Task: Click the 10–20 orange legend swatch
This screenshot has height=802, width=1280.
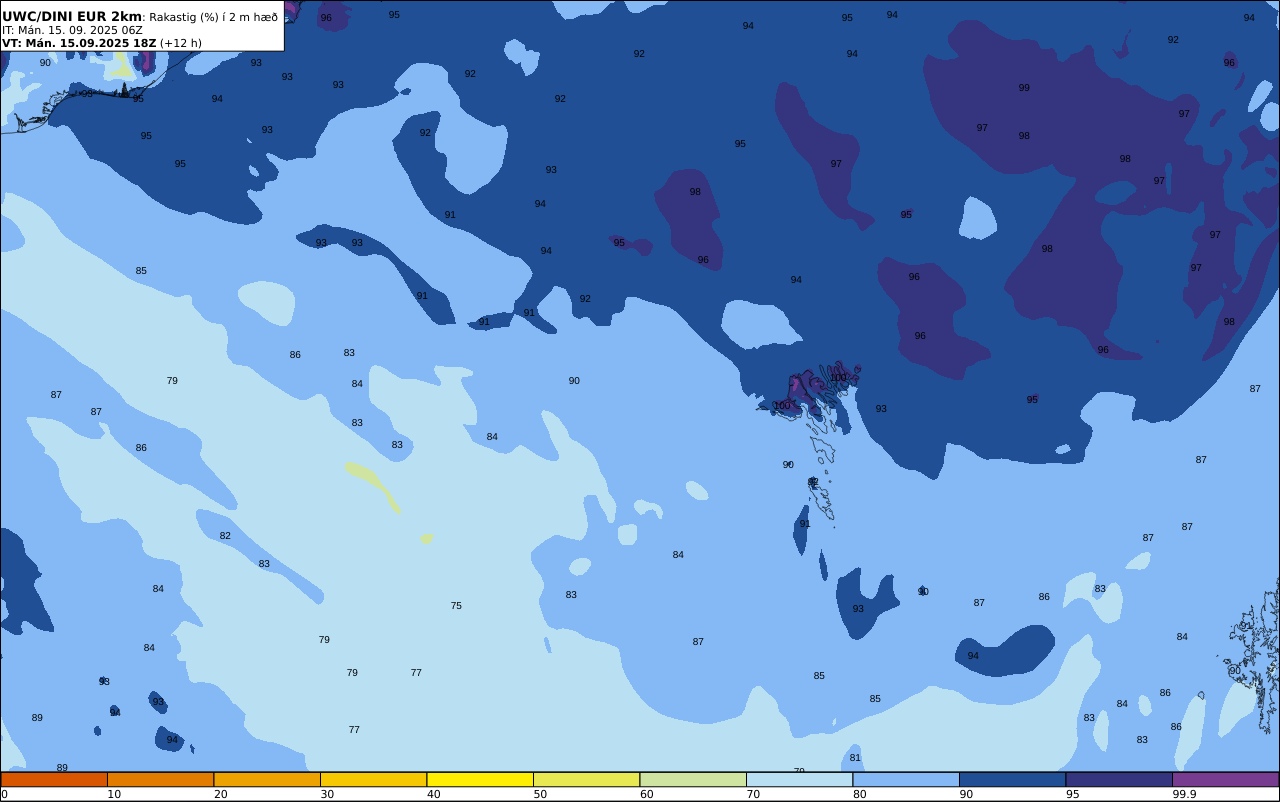Action: tap(160, 779)
